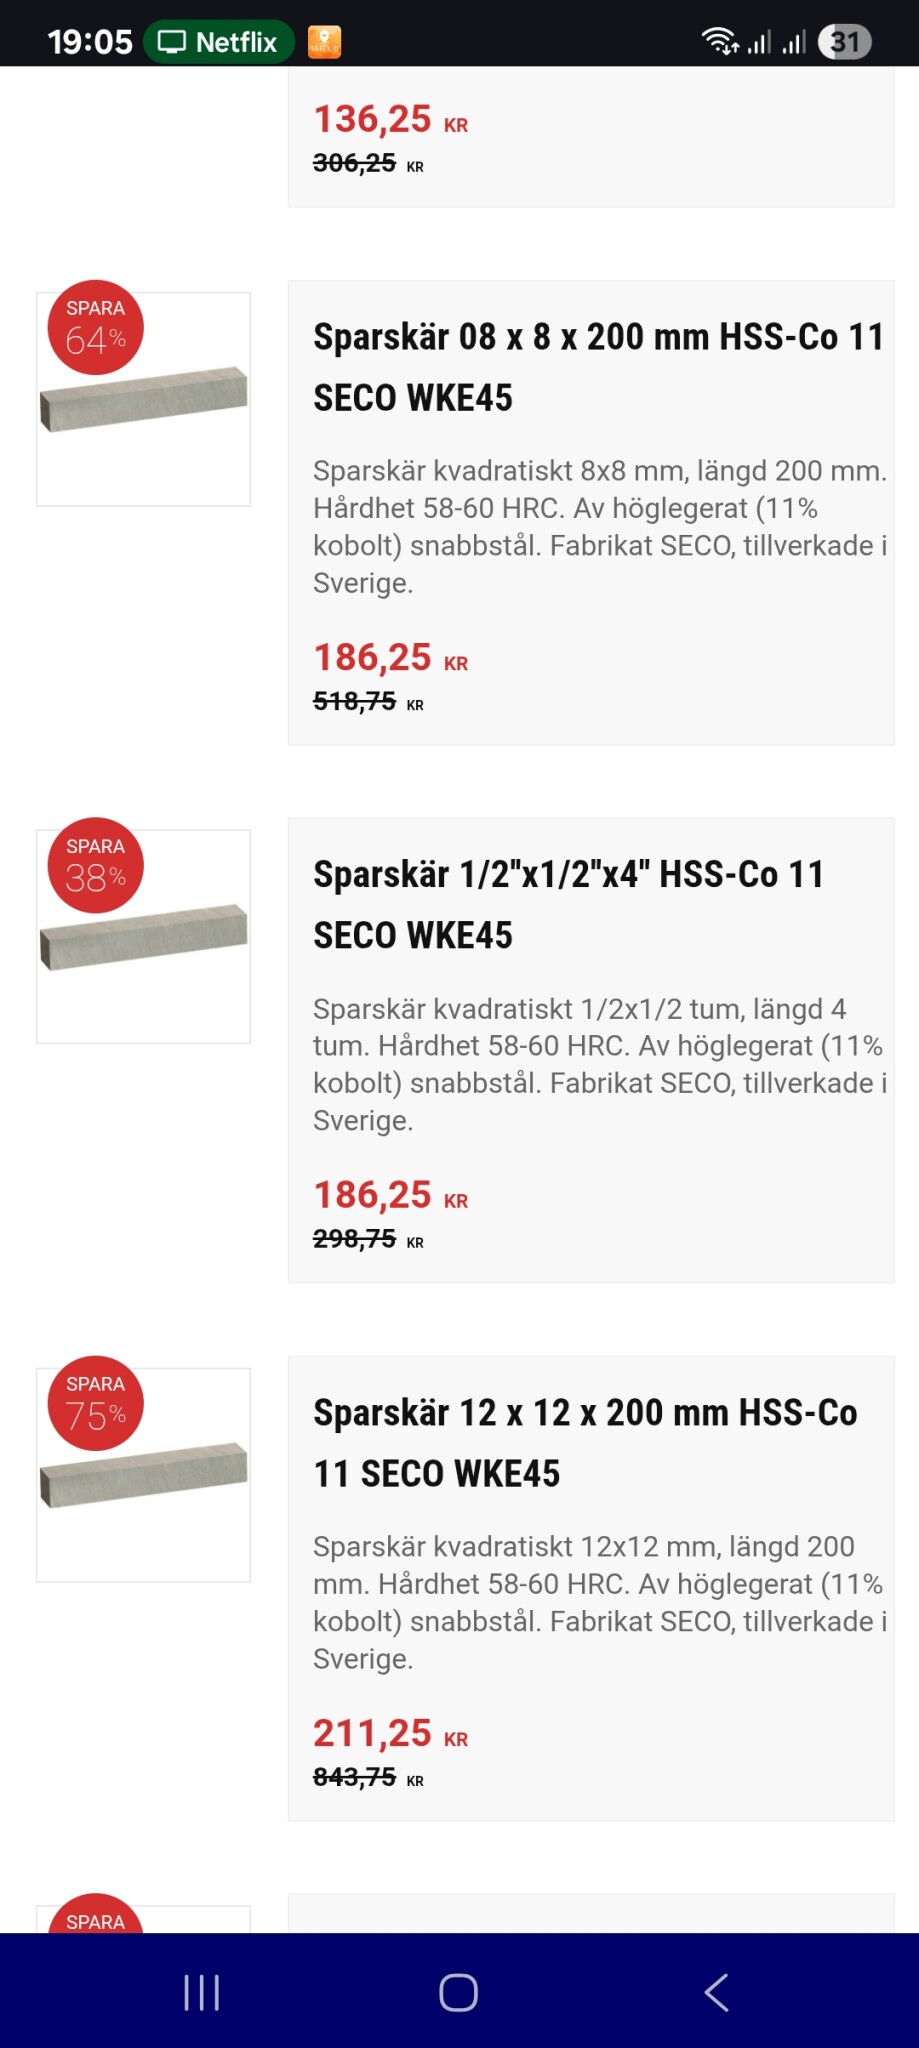Open Sparskär 1/2"x1/2"x4" product title
This screenshot has height=2048, width=919.
(x=568, y=904)
